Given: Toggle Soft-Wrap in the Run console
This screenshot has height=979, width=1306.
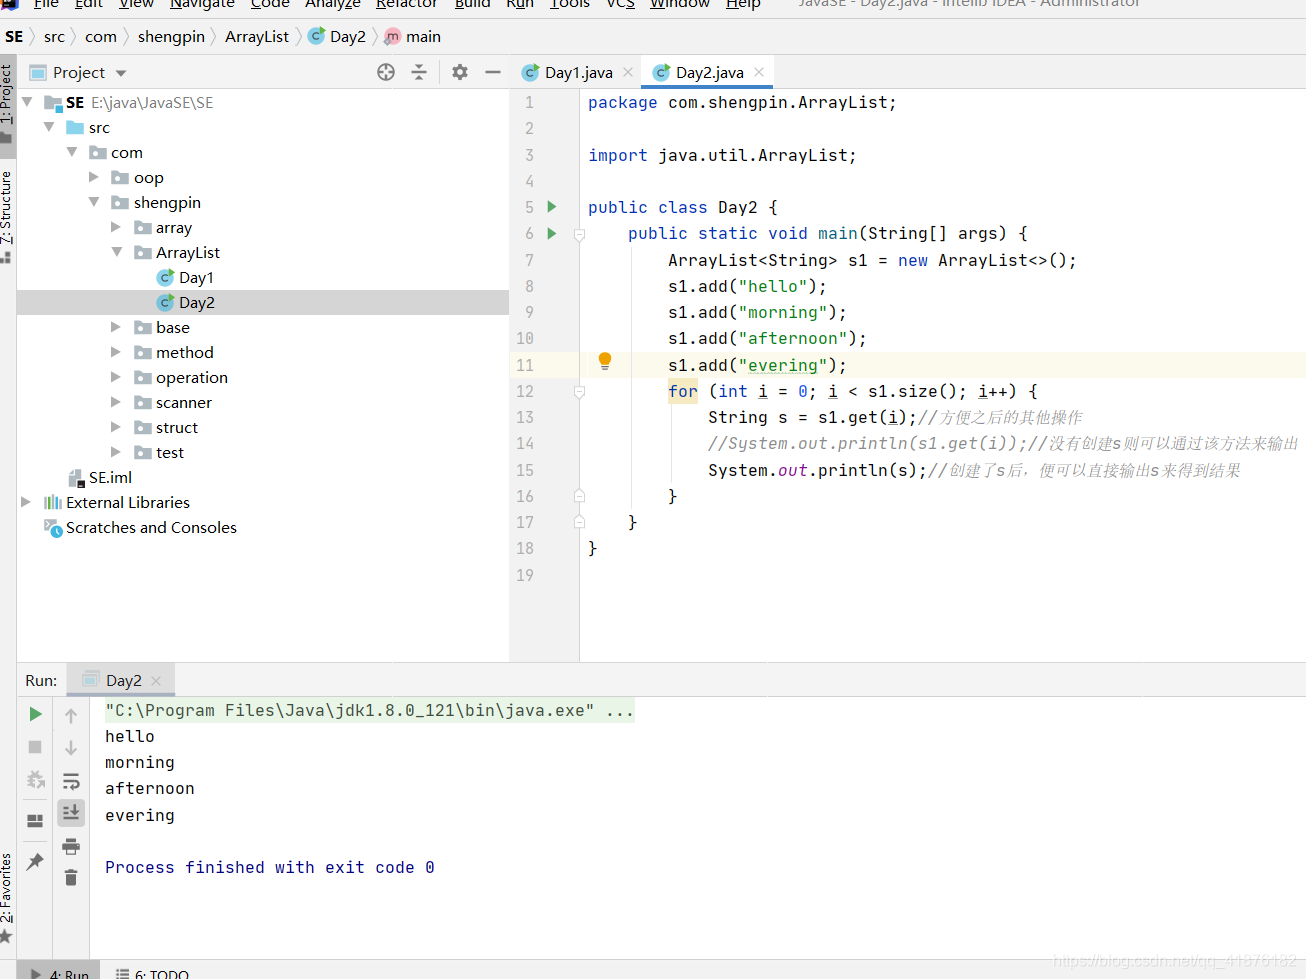Looking at the screenshot, I should pos(71,781).
